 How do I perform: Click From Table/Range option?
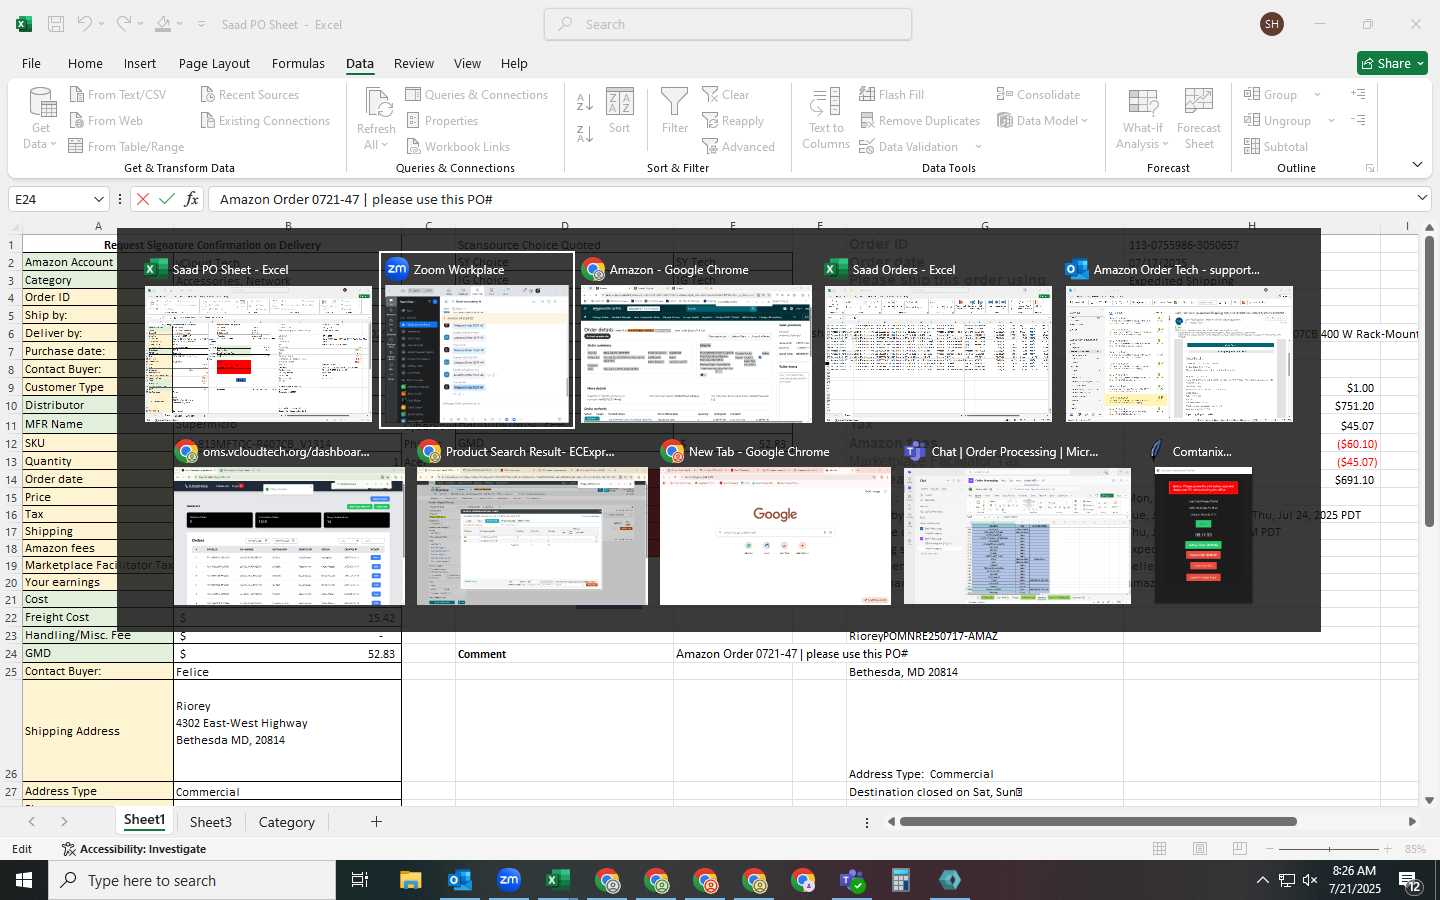click(x=127, y=147)
